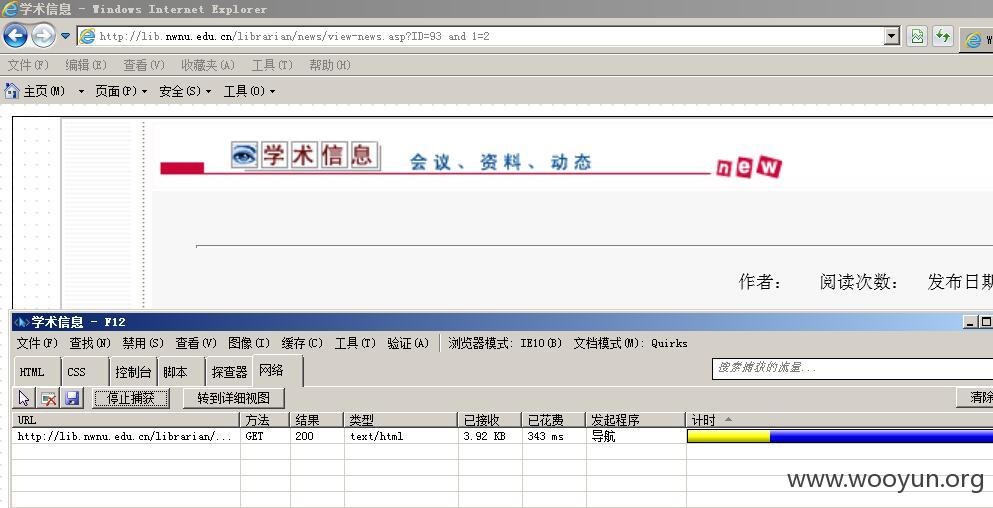
Task: Click the eye logo image on page
Action: [x=244, y=155]
